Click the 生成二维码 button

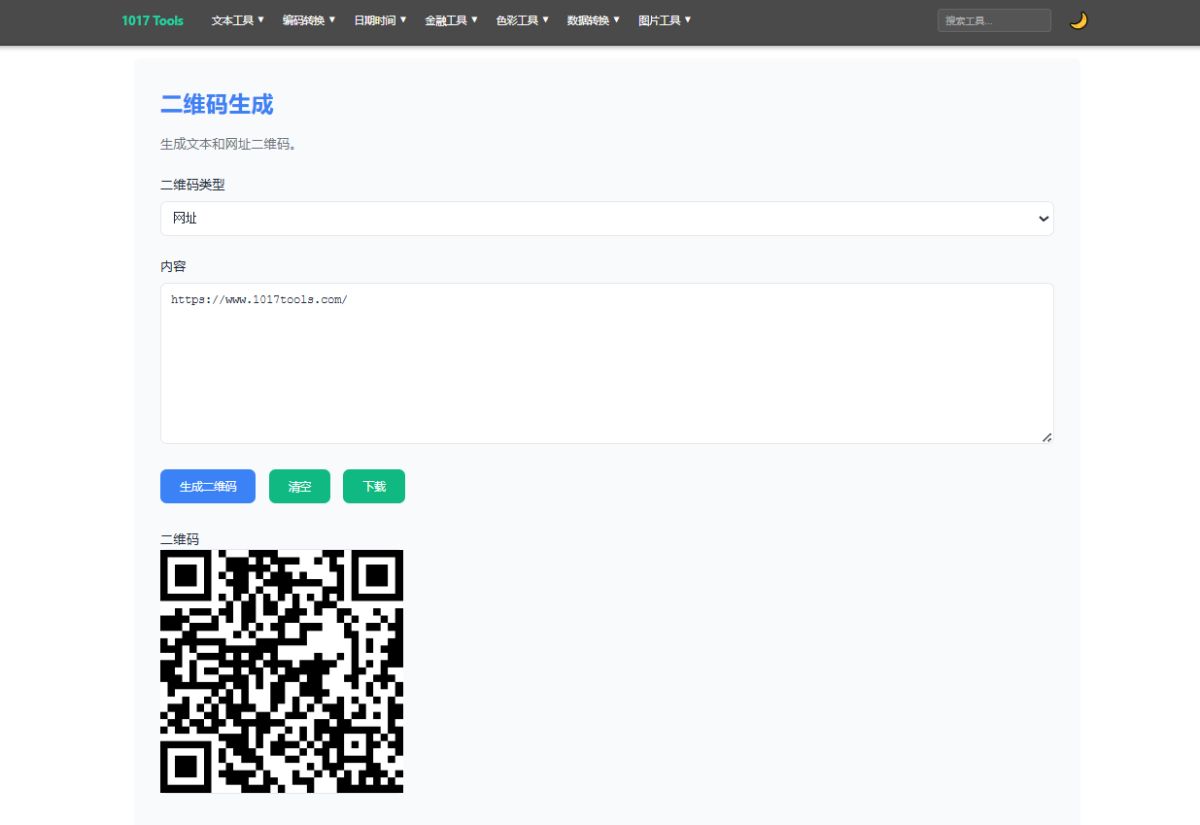tap(207, 486)
